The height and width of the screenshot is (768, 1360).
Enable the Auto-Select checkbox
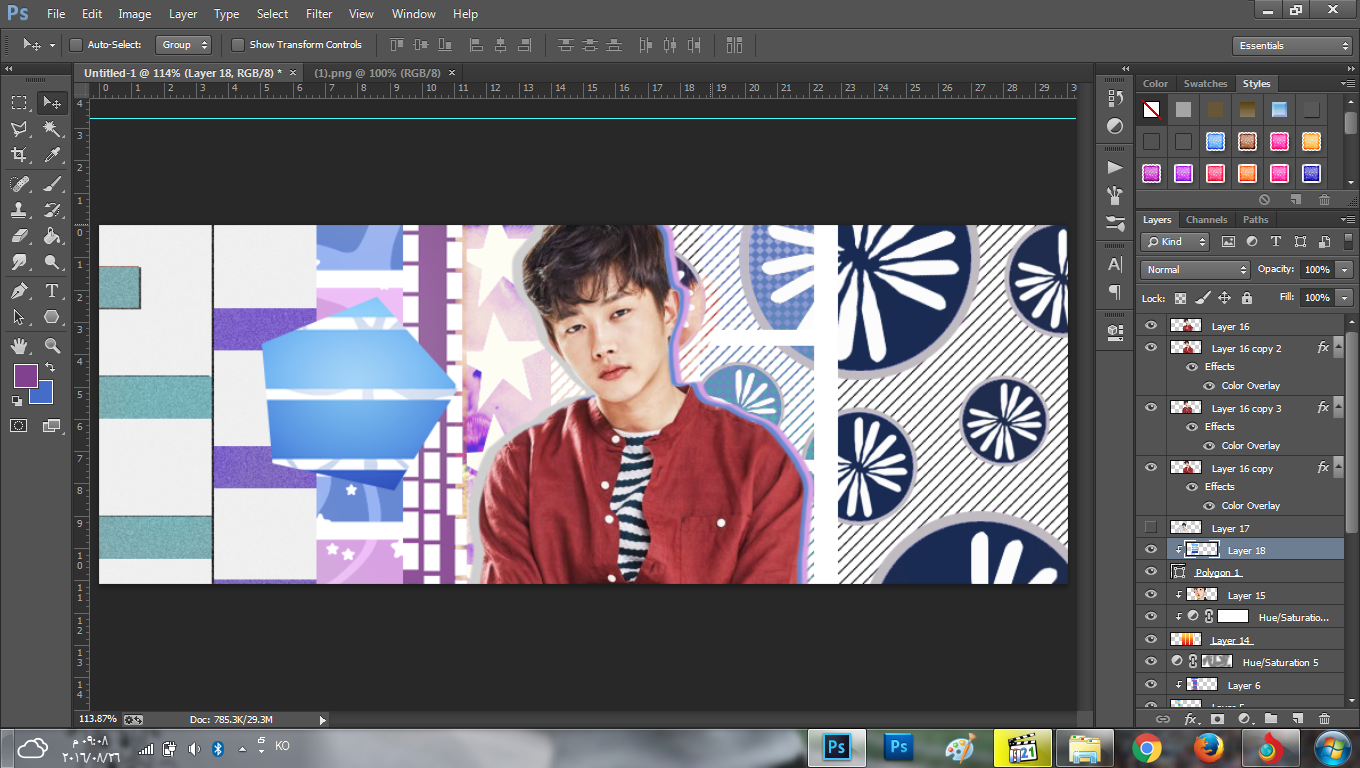tap(76, 45)
